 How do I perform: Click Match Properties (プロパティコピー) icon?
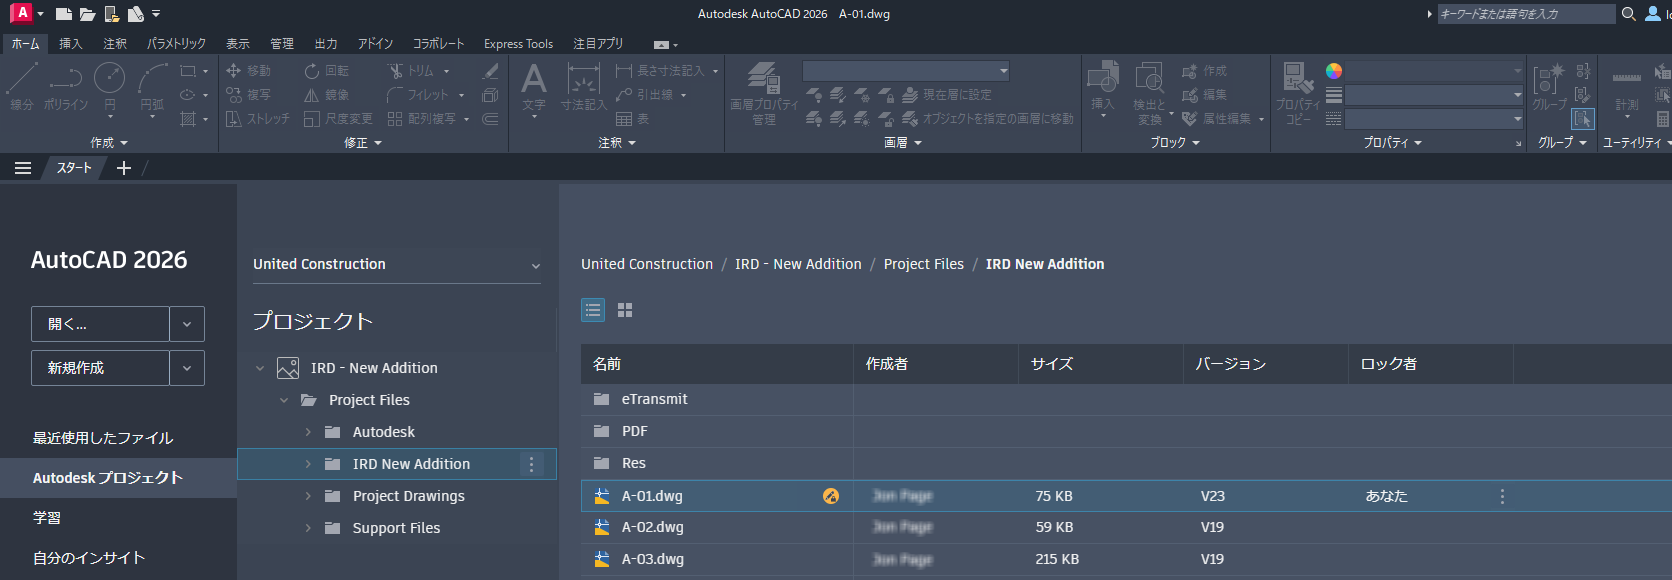tap(1298, 92)
